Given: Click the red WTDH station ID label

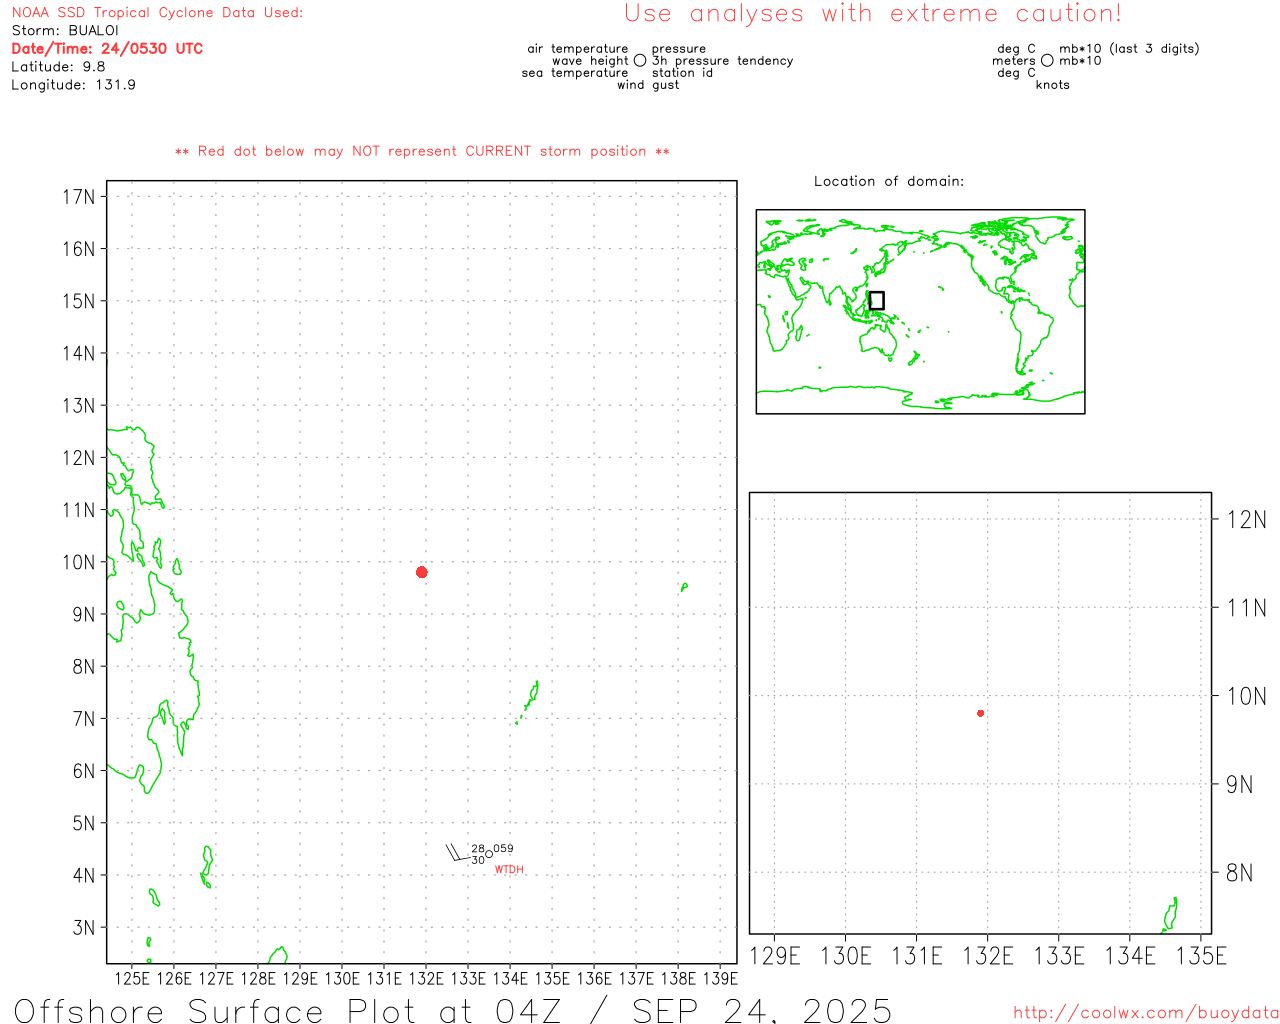Looking at the screenshot, I should coord(509,870).
